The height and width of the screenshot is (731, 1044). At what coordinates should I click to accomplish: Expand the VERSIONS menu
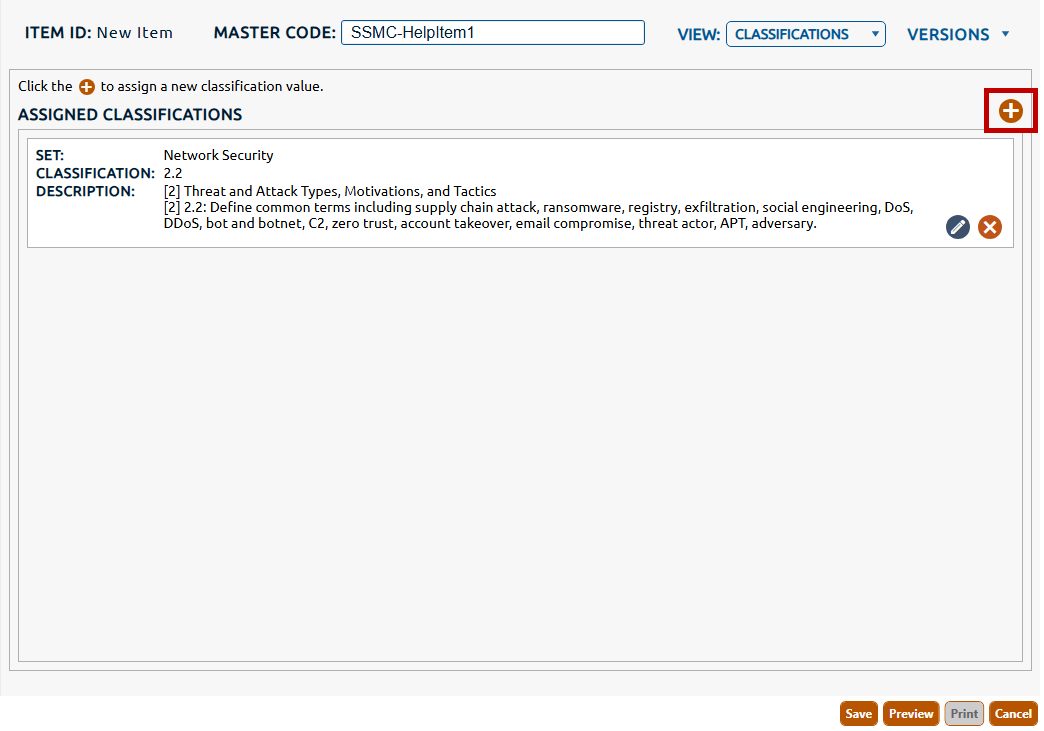[x=958, y=34]
